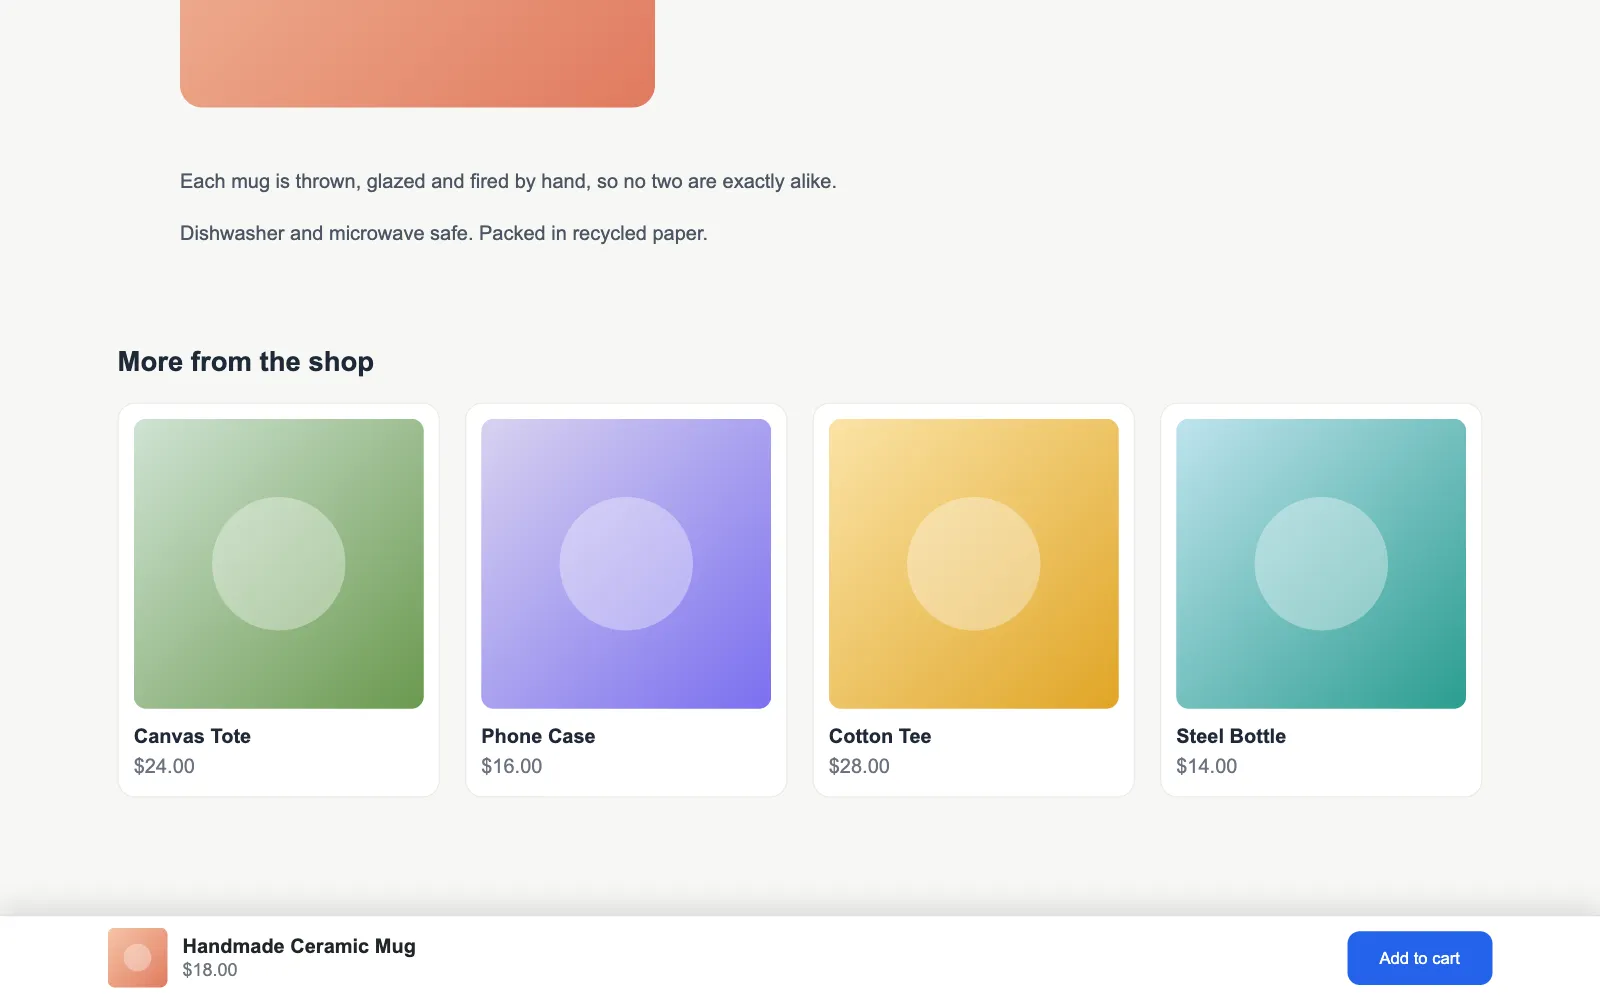Click the $18.00 price in bottom bar
The width and height of the screenshot is (1600, 1000).
point(210,970)
